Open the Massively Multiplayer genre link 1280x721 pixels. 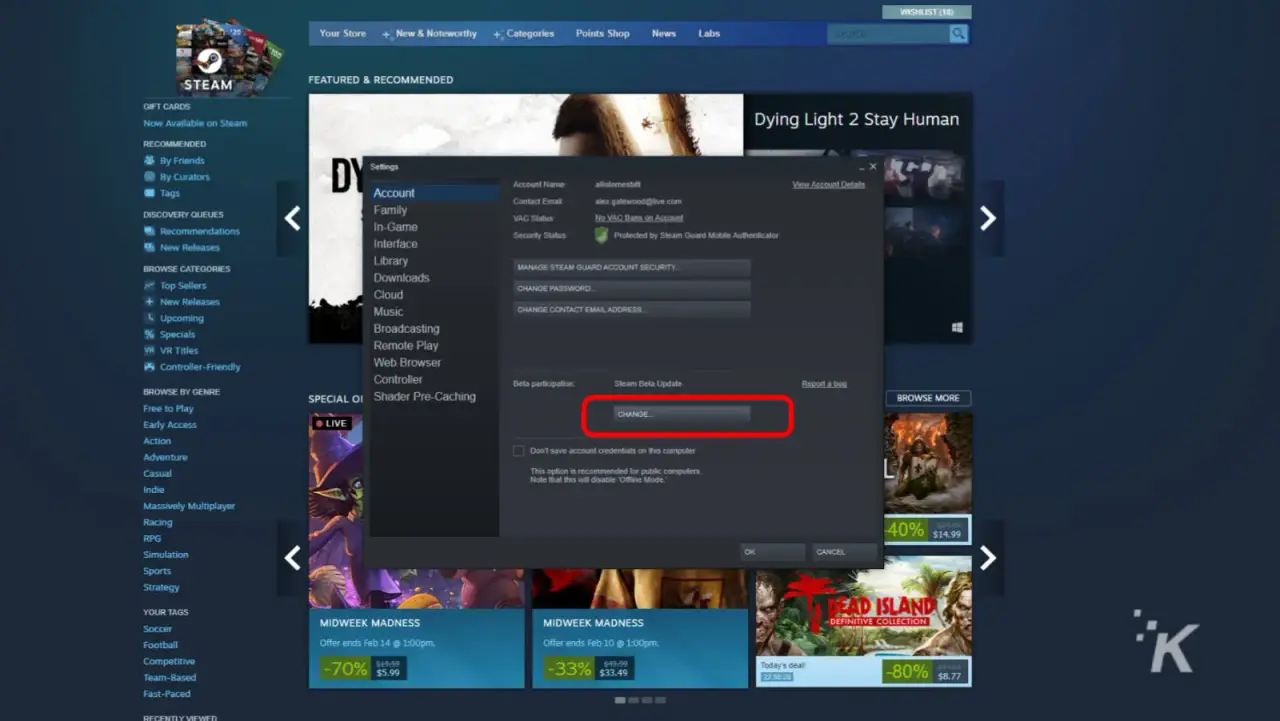(x=189, y=506)
